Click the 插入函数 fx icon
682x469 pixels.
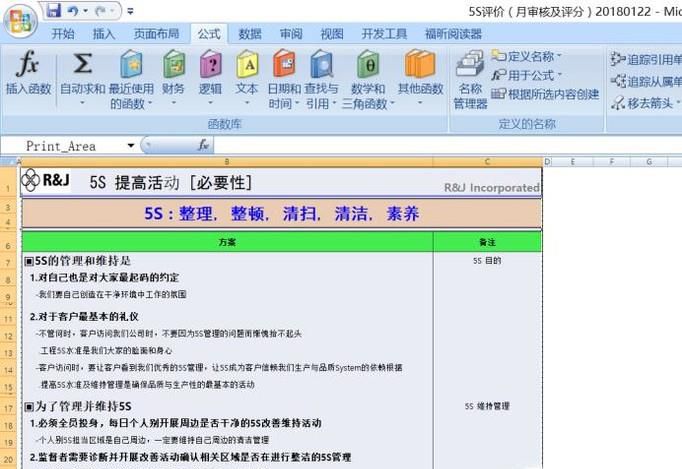coord(28,63)
